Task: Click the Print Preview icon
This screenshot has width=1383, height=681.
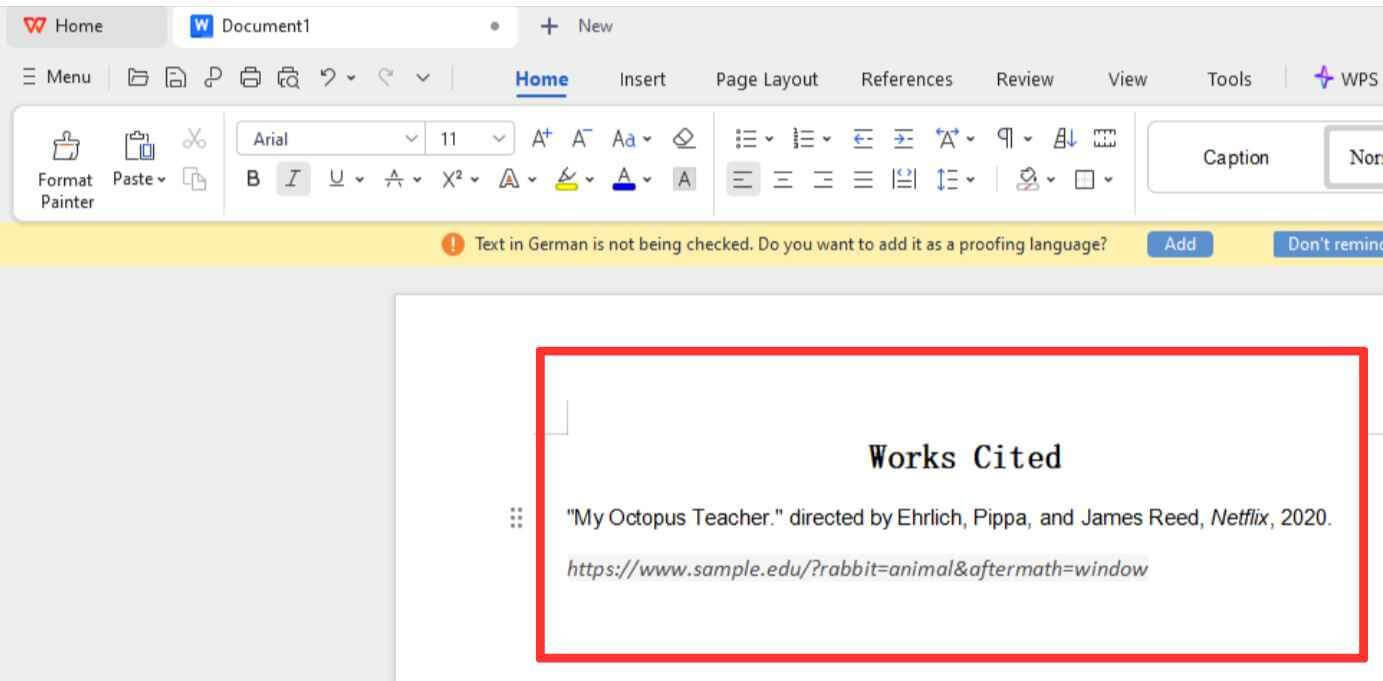Action: [x=286, y=77]
